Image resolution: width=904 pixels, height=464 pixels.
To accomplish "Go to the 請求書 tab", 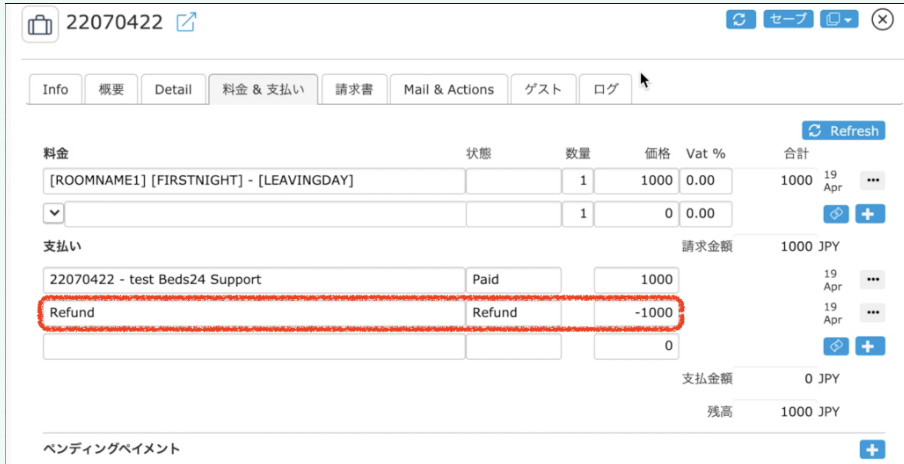I will click(x=353, y=89).
